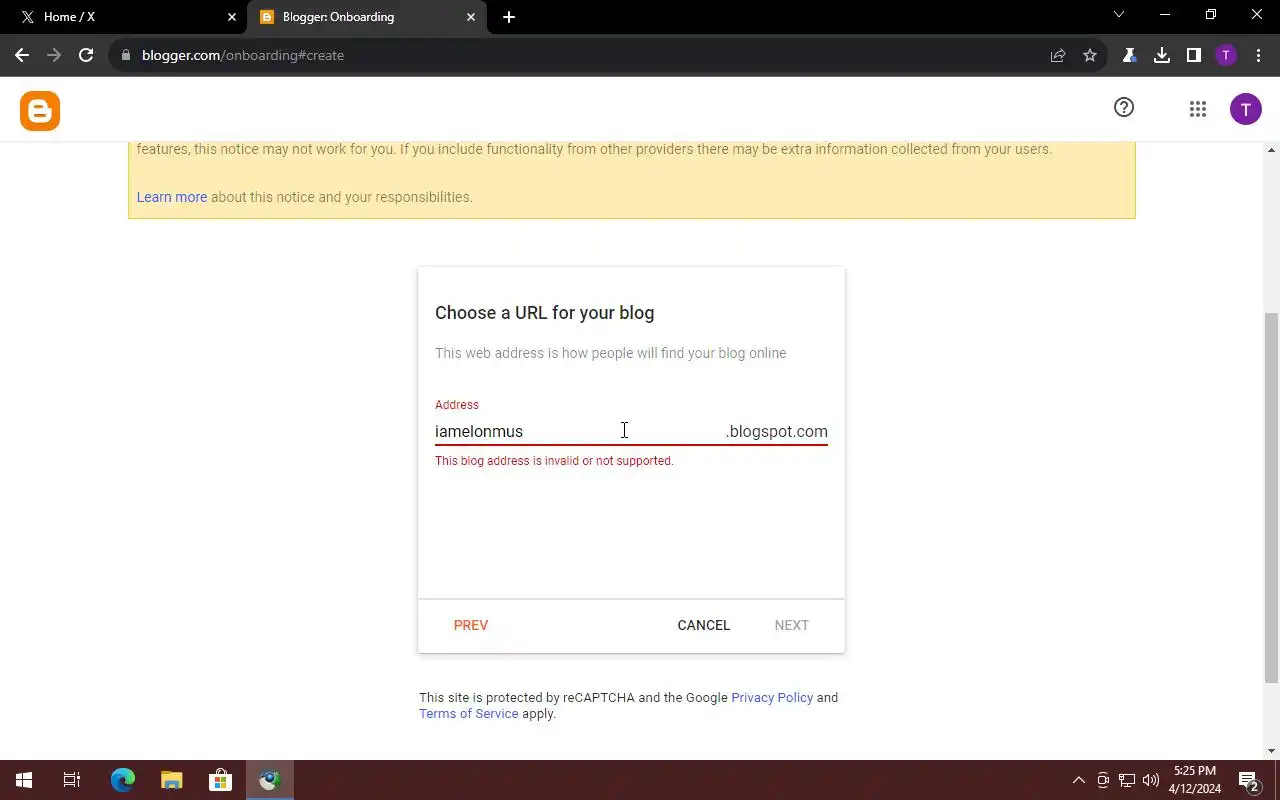Image resolution: width=1280 pixels, height=800 pixels.
Task: Click the Choose a URL for your blog heading
Action: pos(545,313)
